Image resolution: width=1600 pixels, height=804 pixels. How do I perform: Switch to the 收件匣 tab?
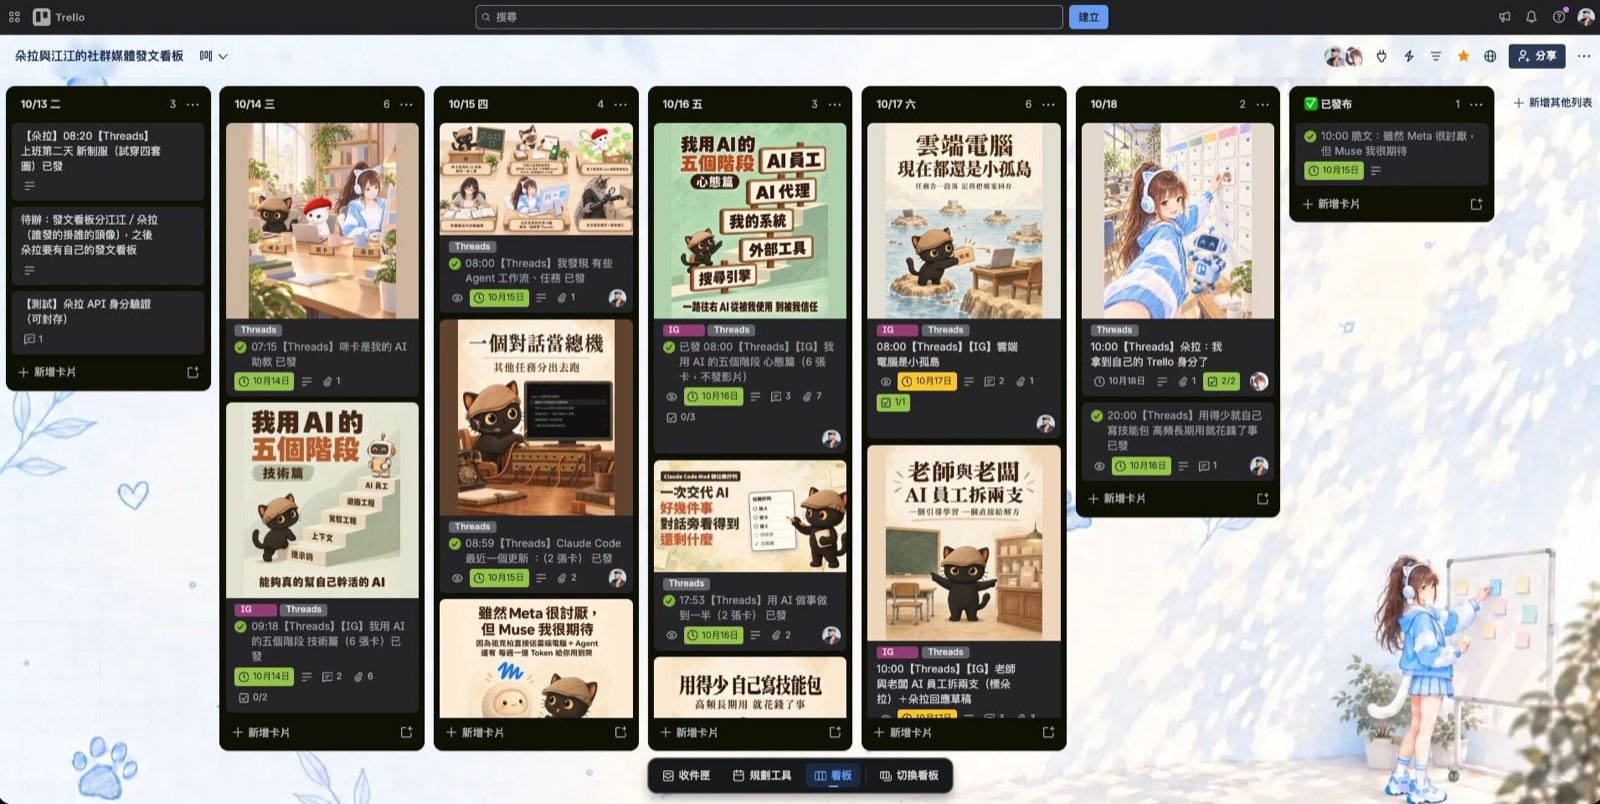pyautogui.click(x=686, y=776)
